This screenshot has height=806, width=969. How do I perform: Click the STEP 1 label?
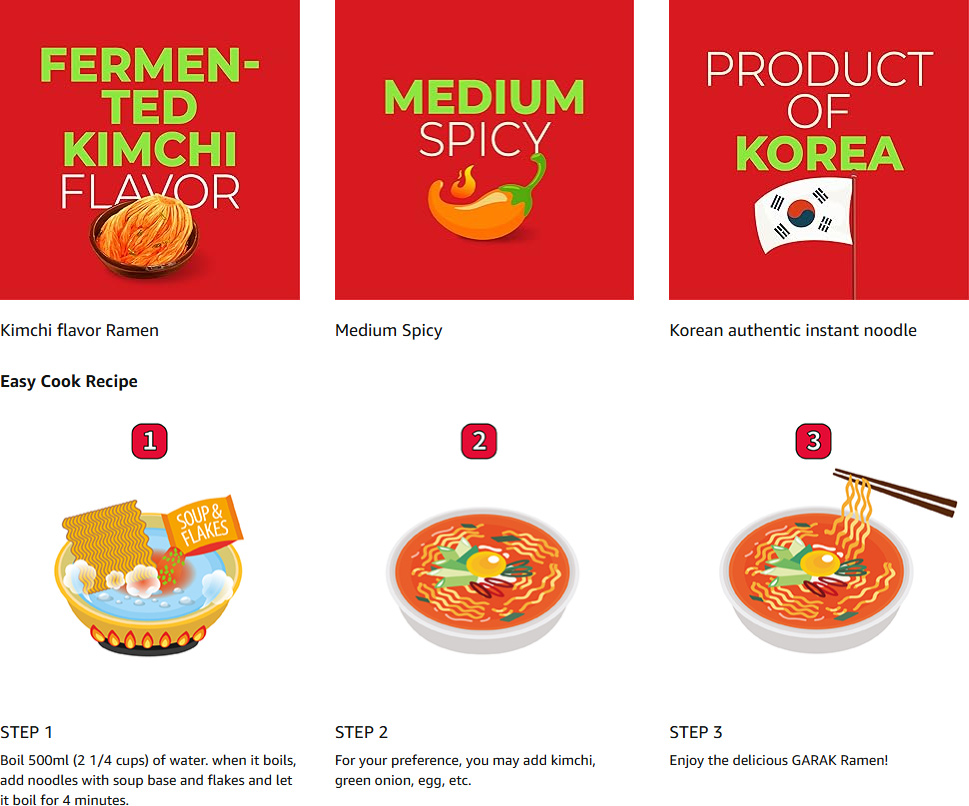coord(27,732)
